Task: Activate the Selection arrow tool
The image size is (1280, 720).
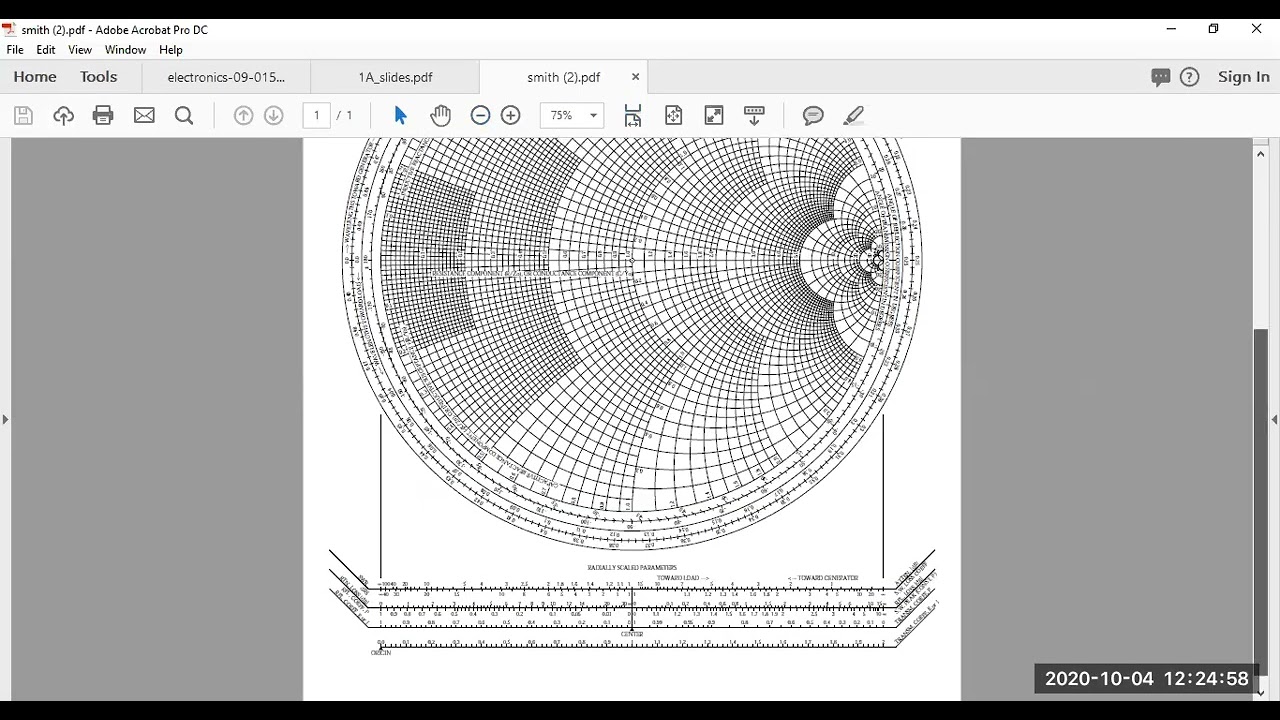Action: pyautogui.click(x=401, y=116)
